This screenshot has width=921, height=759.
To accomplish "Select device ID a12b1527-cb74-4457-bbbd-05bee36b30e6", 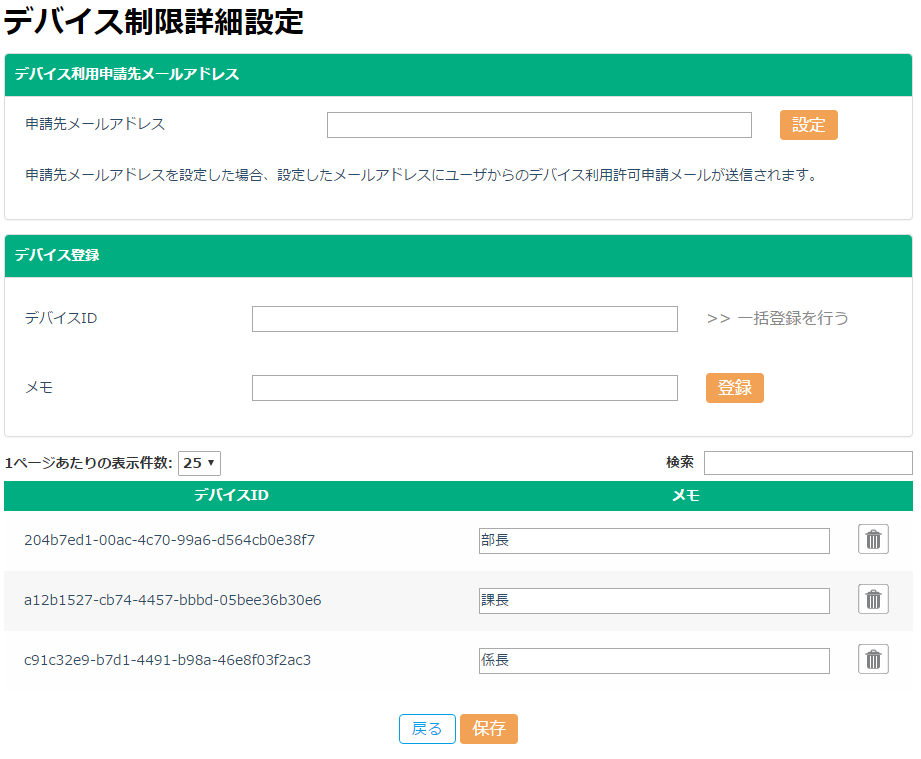I will [173, 600].
